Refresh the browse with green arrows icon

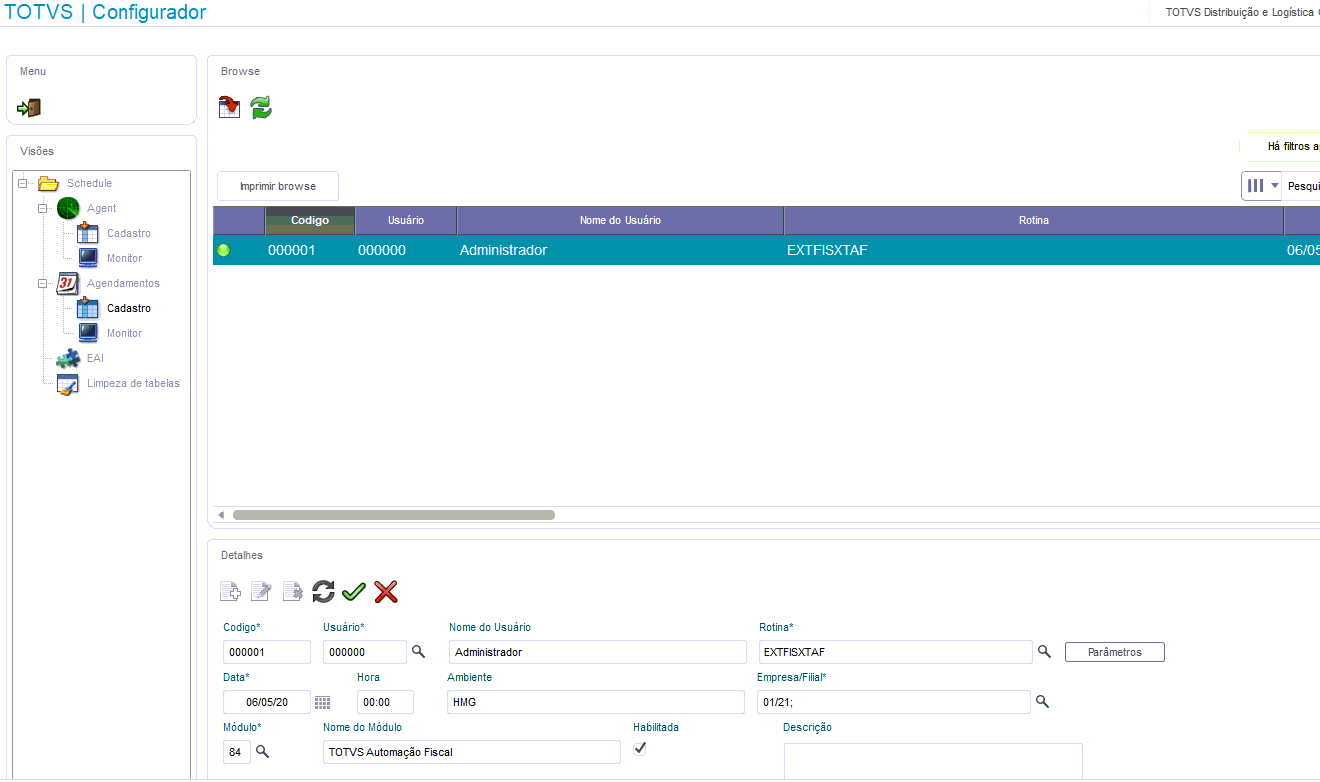click(x=261, y=107)
